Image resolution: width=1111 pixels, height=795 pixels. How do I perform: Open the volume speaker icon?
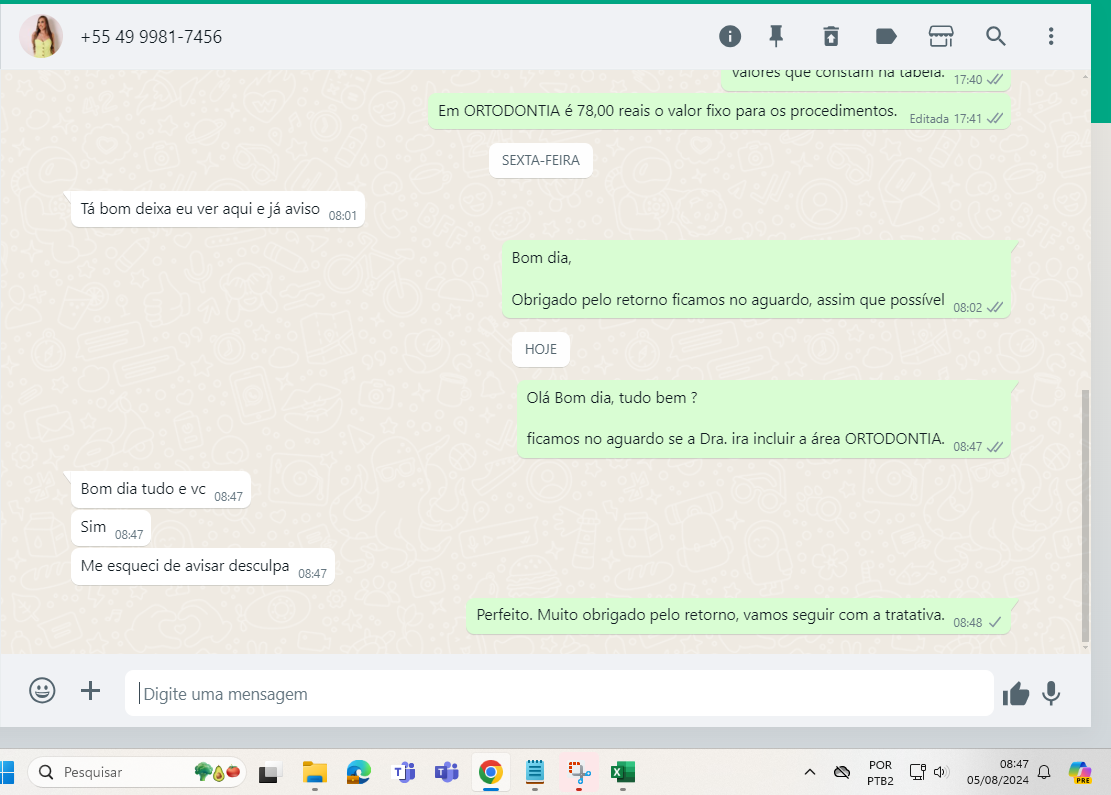tap(941, 772)
